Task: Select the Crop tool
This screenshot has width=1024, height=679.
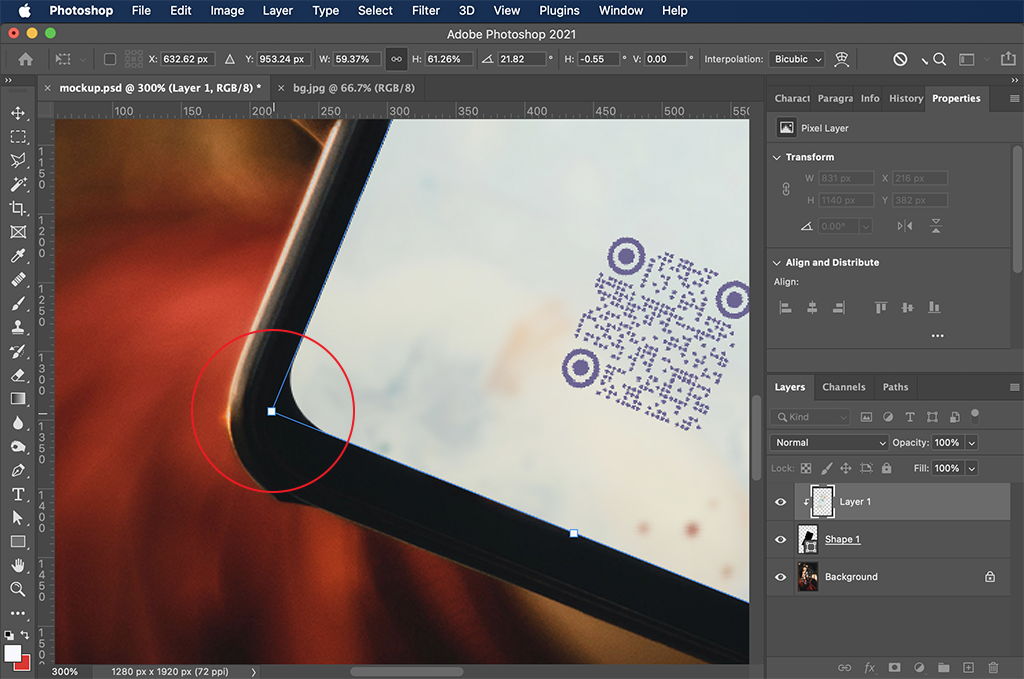Action: pos(18,208)
